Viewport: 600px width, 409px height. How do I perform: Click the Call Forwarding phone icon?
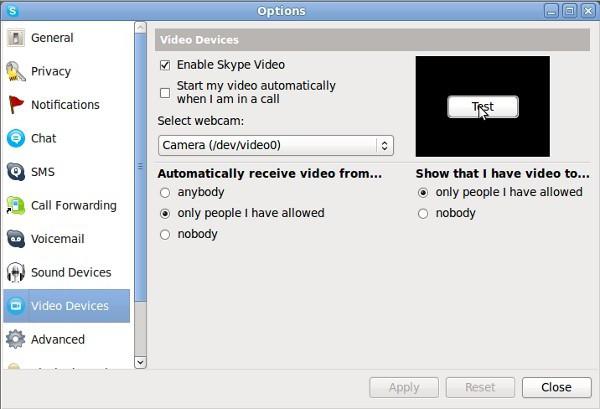click(16, 205)
